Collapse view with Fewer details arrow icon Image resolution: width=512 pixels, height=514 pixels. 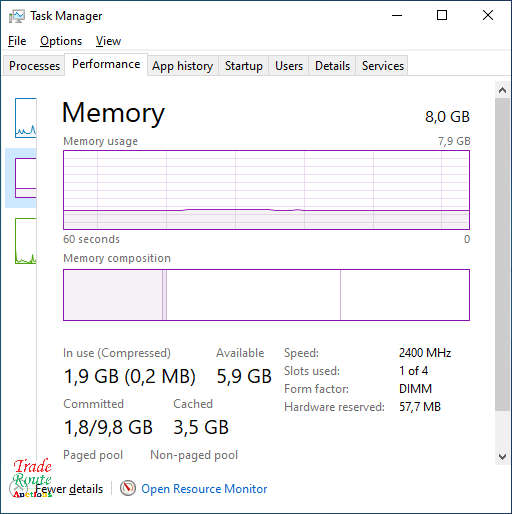point(17,489)
